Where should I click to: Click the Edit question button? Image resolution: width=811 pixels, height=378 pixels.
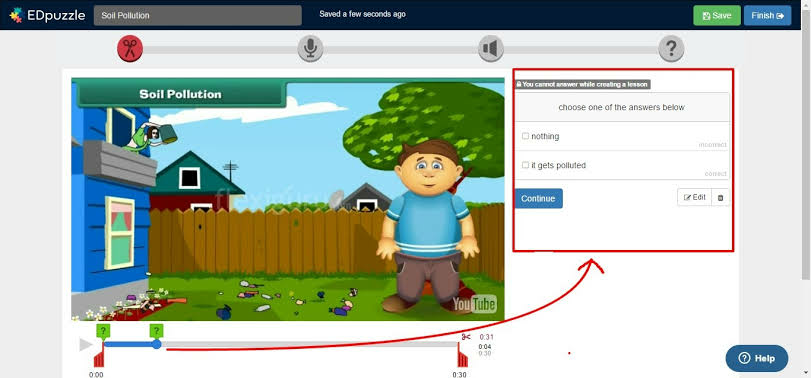695,198
